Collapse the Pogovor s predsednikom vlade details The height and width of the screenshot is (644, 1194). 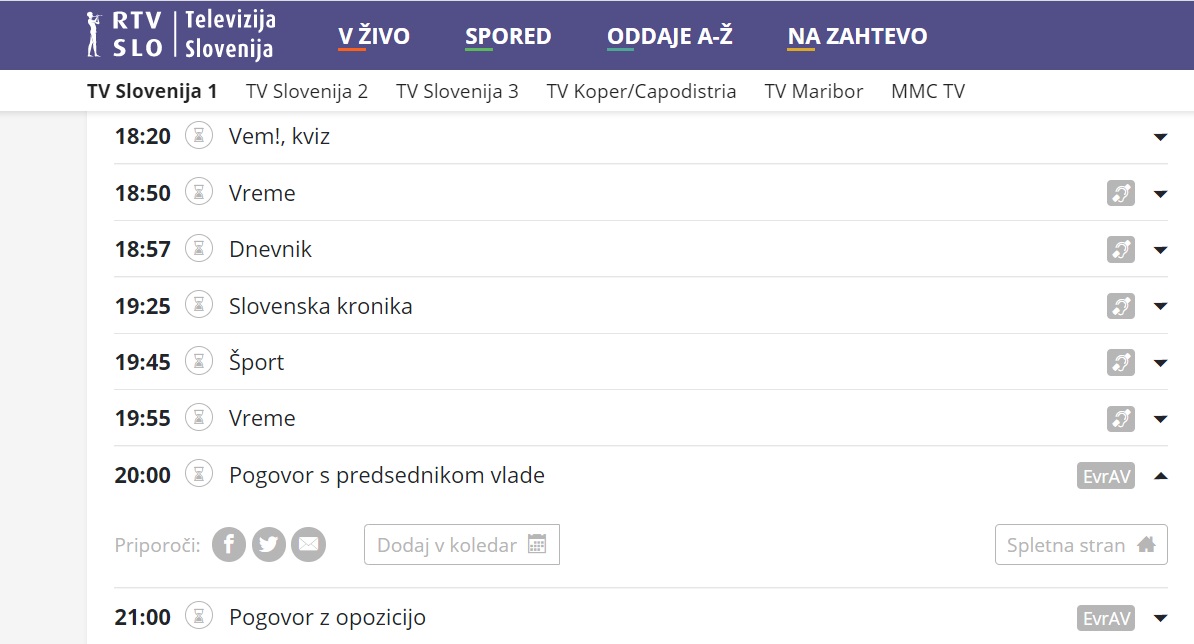(x=1160, y=476)
